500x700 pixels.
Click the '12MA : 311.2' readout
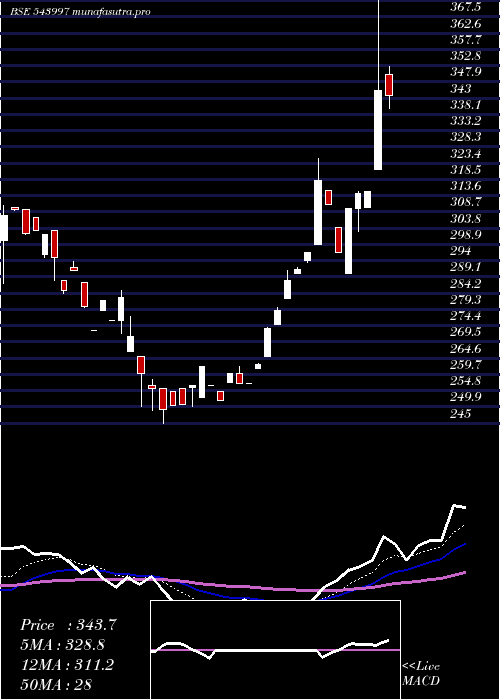click(67, 665)
